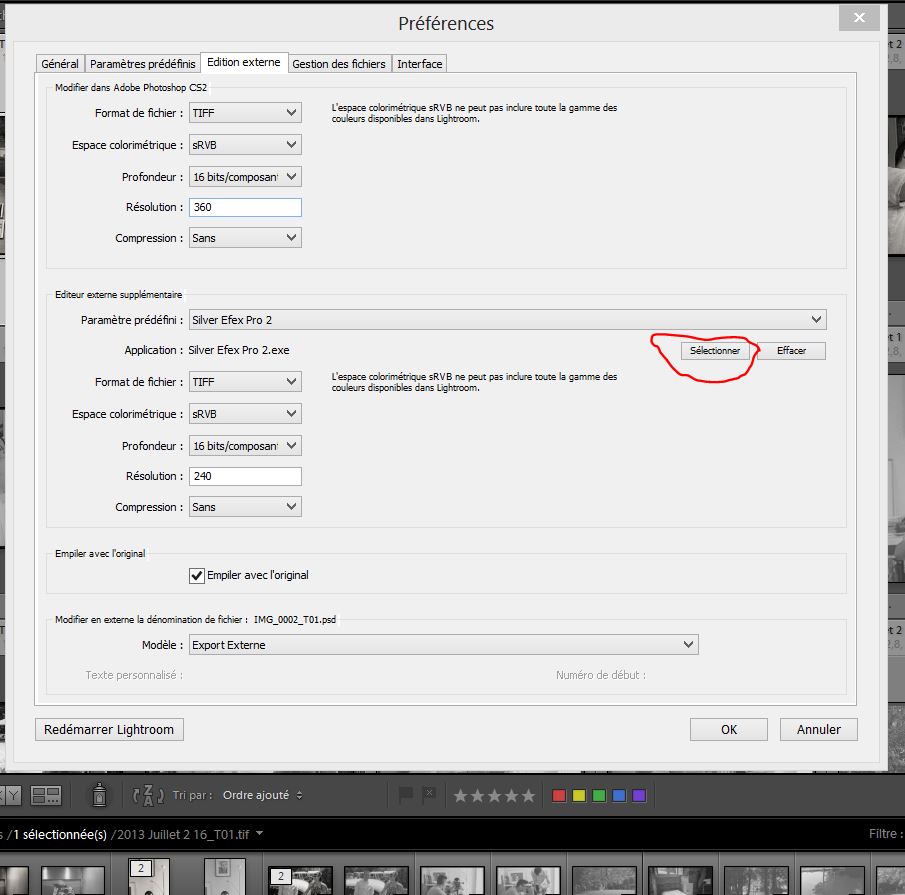Apply the red color label
The image size is (905, 895).
(x=559, y=796)
